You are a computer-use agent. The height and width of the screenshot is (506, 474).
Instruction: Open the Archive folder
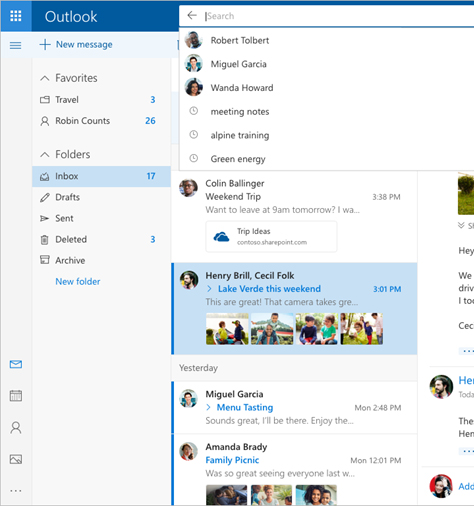101,260
